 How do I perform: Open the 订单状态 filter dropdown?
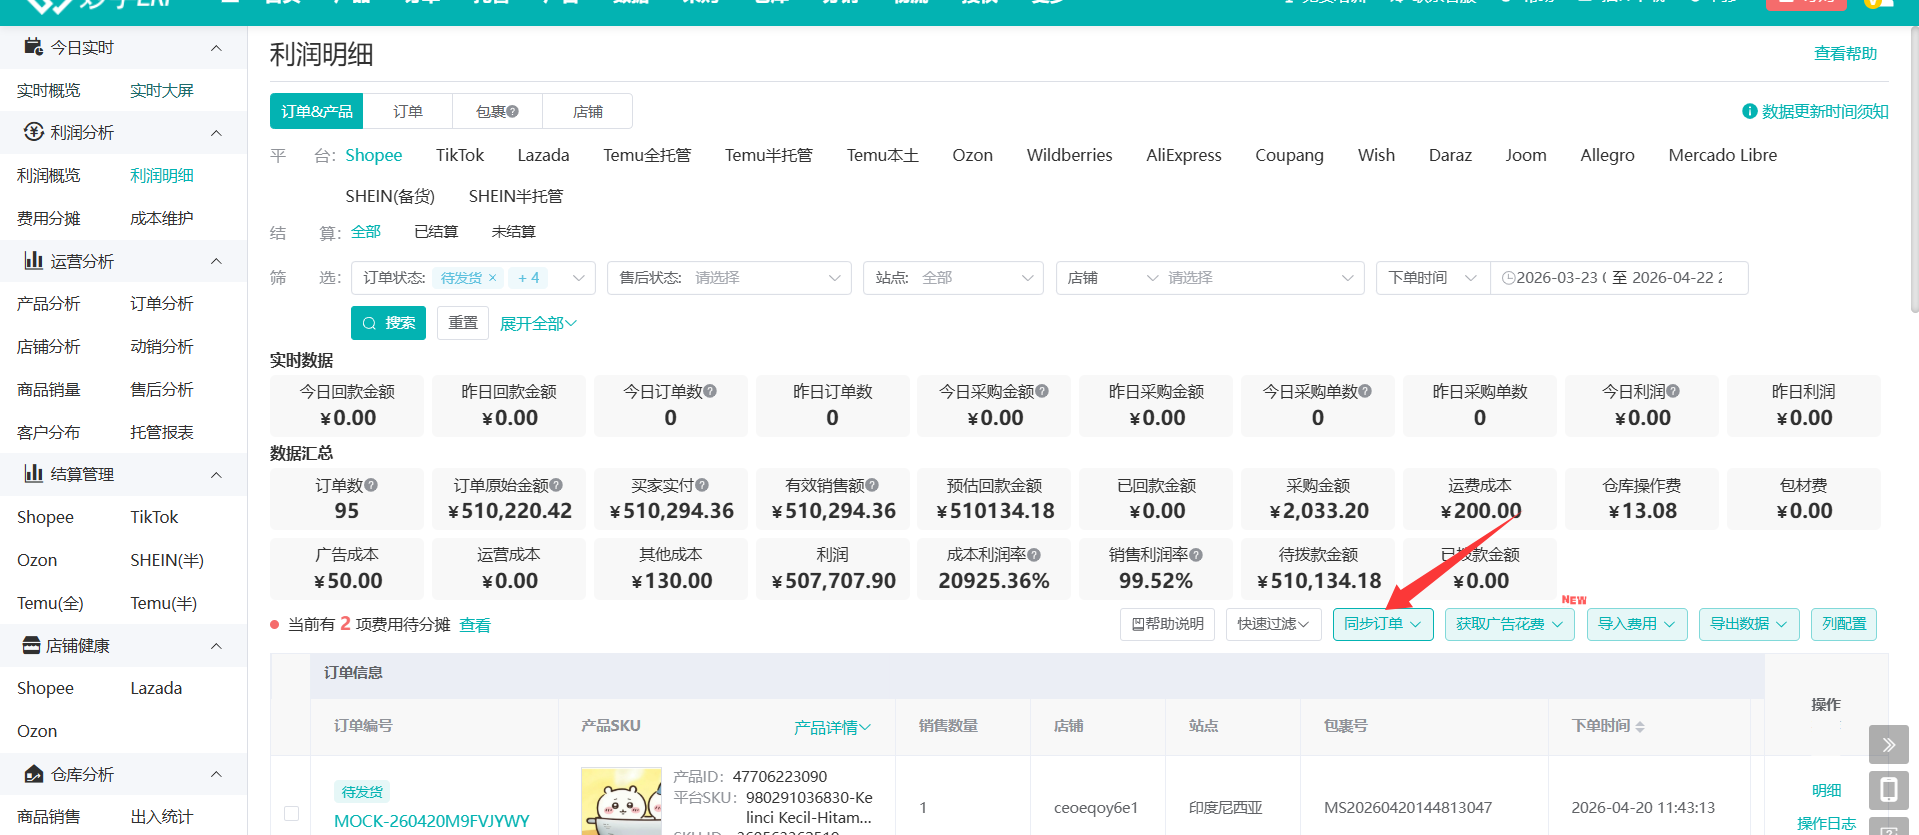(473, 278)
